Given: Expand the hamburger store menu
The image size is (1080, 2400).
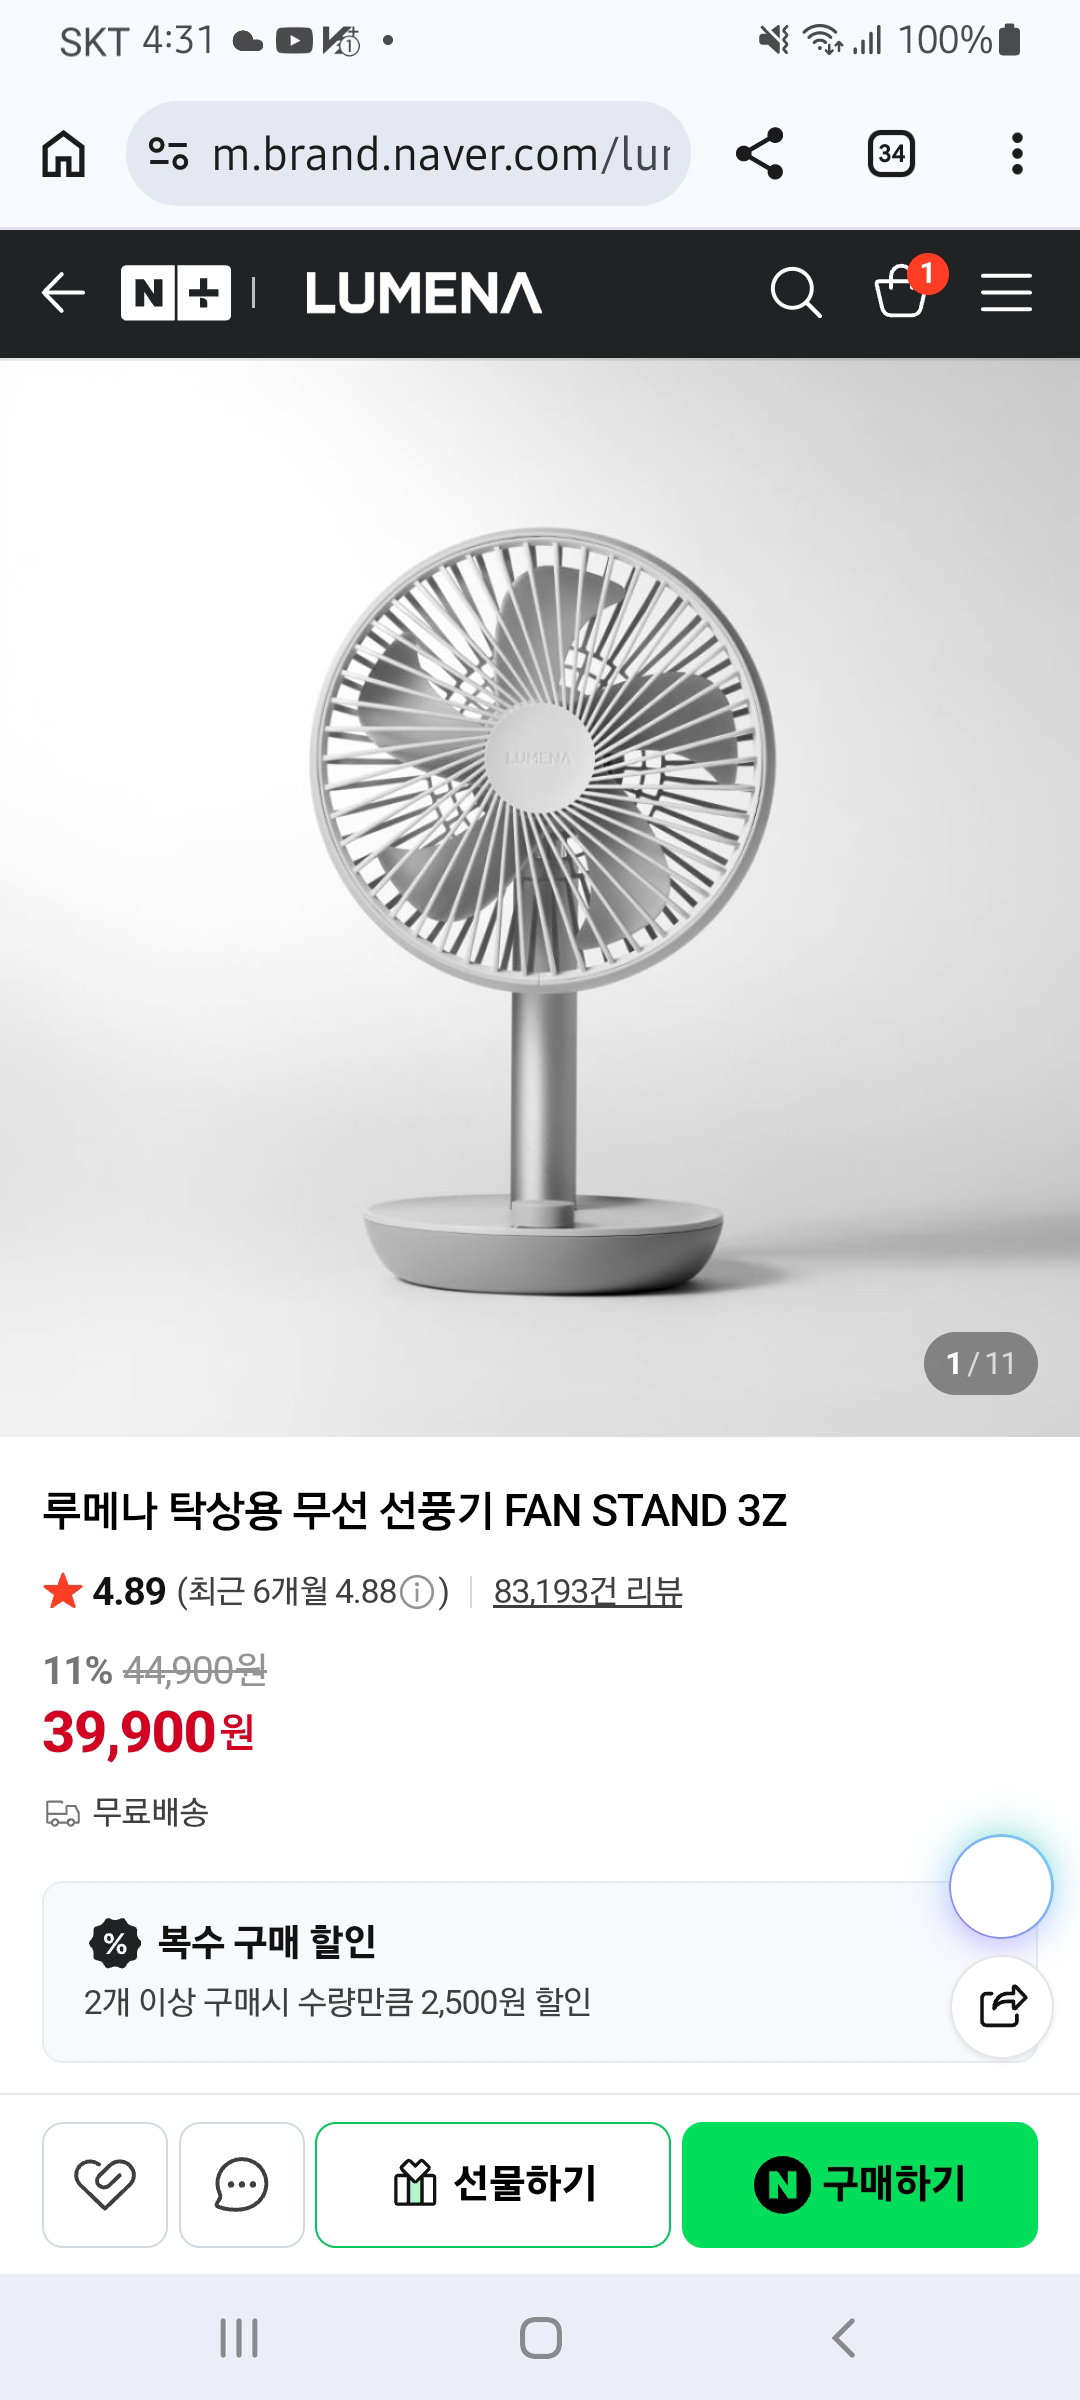Looking at the screenshot, I should (1006, 293).
